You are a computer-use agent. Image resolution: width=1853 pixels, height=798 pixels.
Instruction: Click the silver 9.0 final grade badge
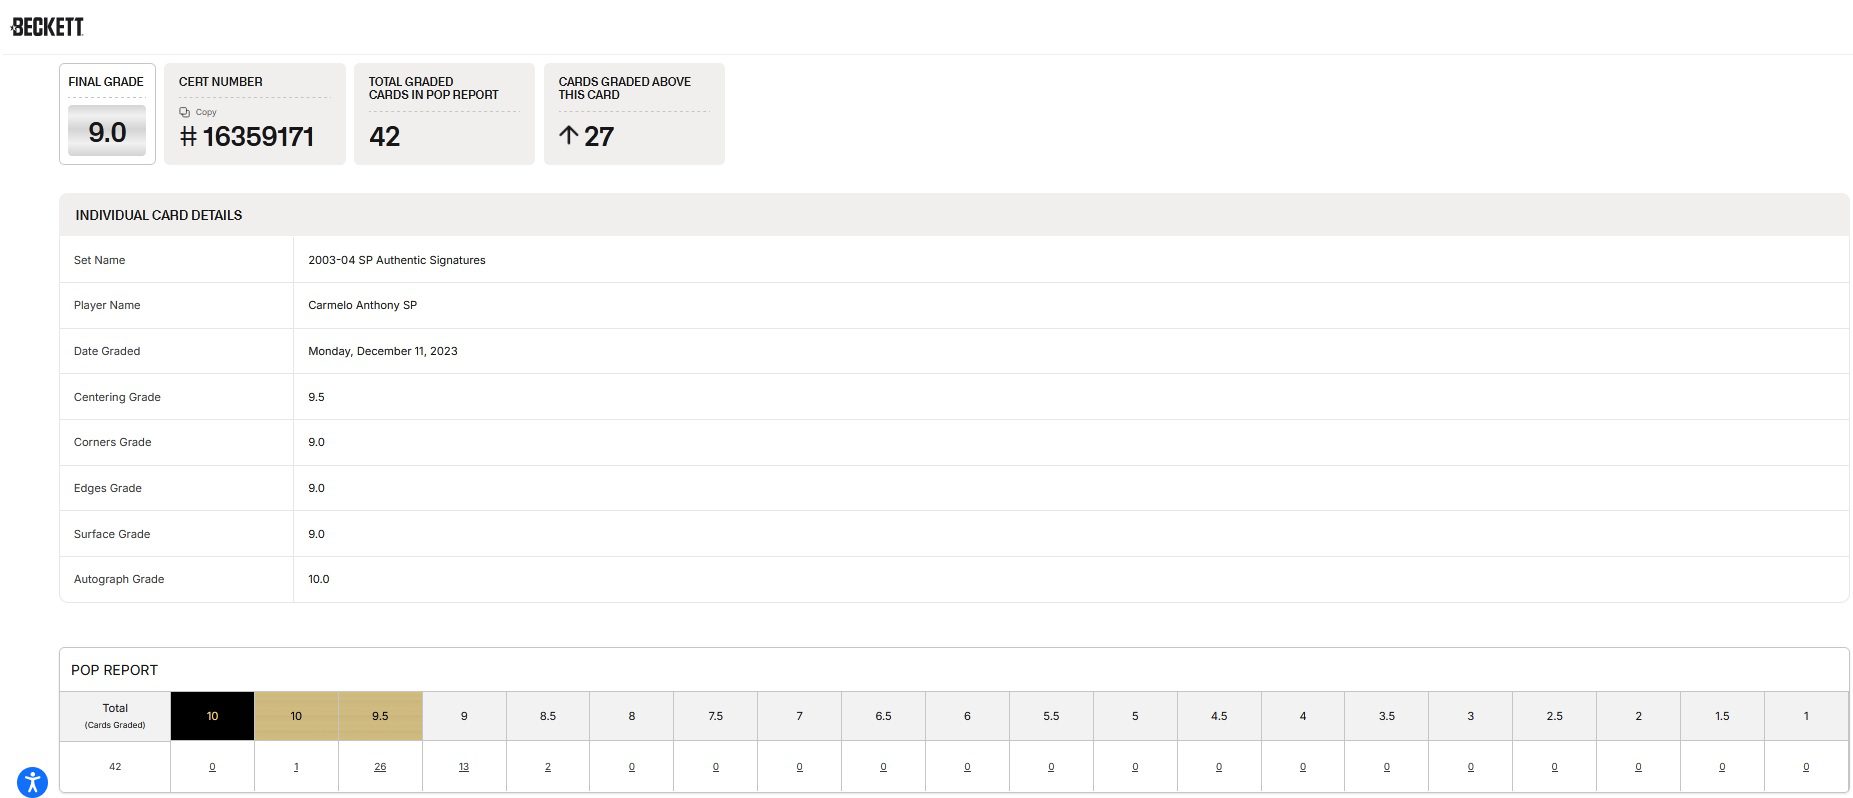coord(107,131)
